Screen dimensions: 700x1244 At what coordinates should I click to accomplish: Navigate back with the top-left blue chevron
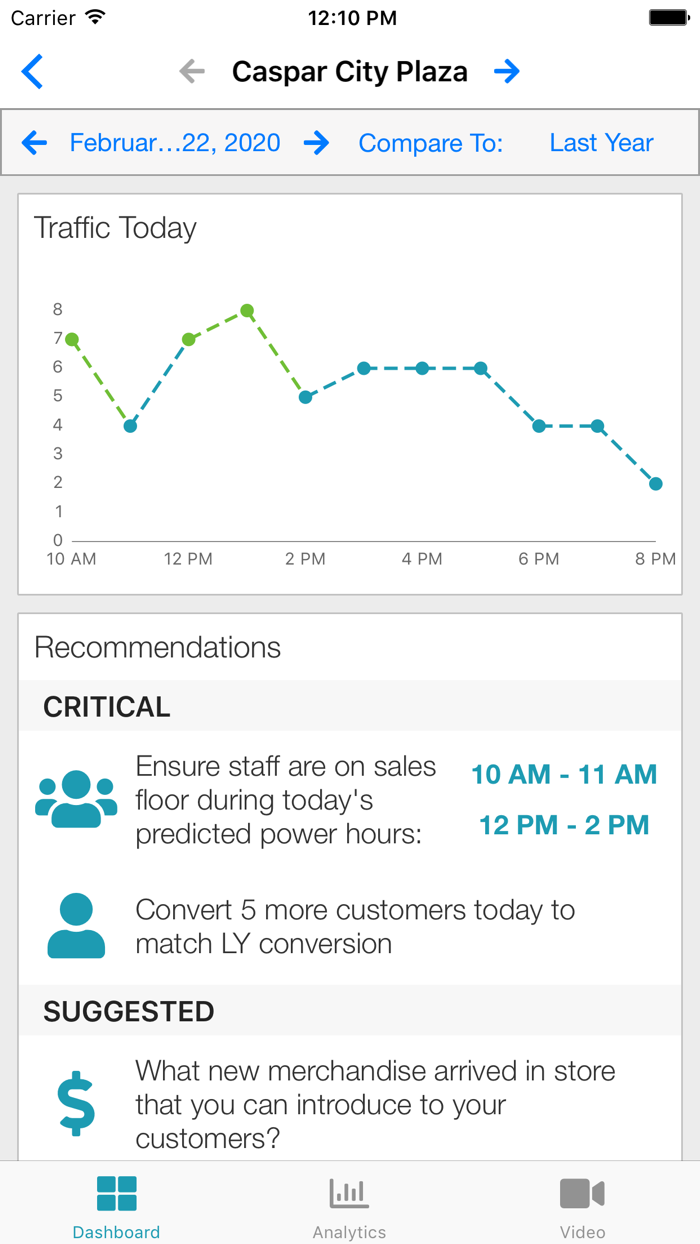pos(31,71)
